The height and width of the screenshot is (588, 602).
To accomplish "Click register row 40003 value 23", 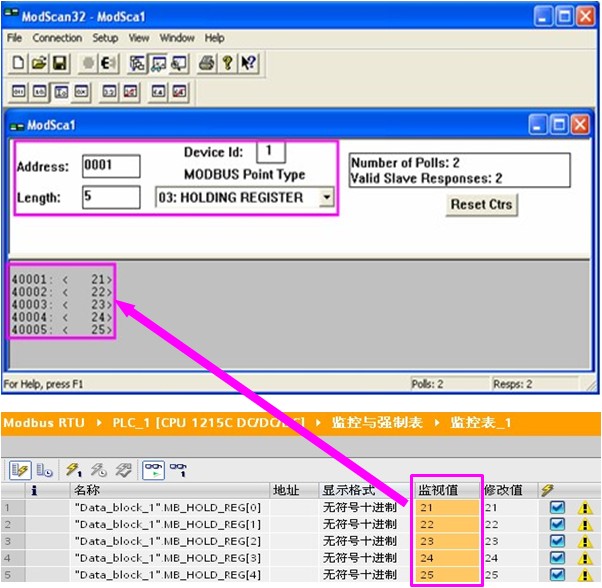I will 61,304.
